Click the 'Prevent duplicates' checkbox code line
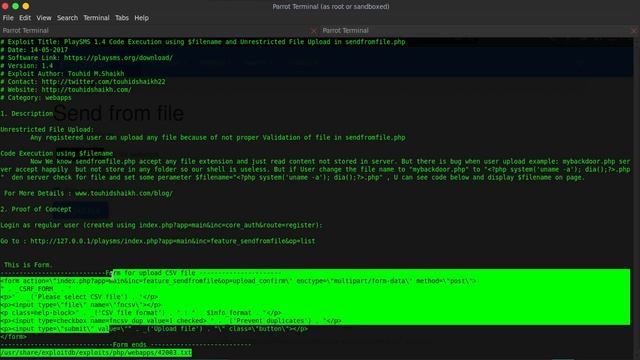Viewport: 640px width, 360px height. coord(171,321)
